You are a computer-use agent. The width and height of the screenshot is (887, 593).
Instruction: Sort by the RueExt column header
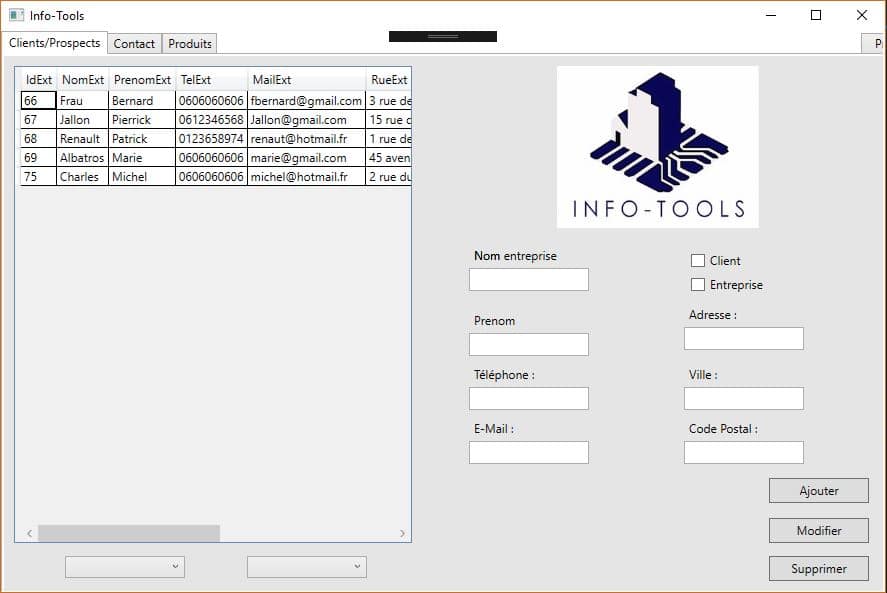(389, 80)
